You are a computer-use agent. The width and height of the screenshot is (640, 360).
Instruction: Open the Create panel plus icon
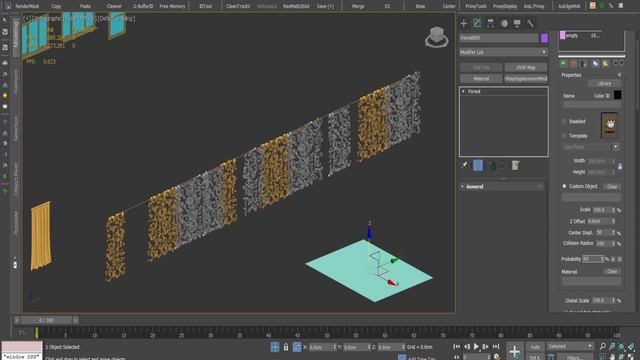(464, 23)
